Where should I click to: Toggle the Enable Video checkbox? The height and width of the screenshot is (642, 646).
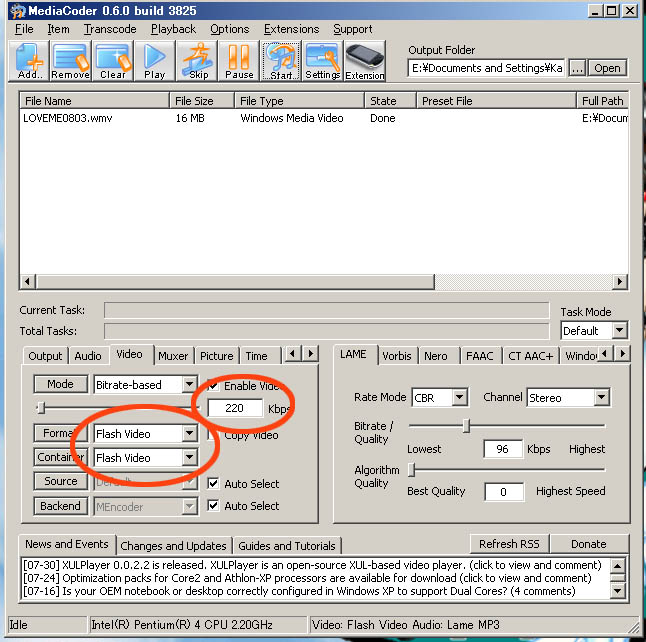[x=213, y=386]
